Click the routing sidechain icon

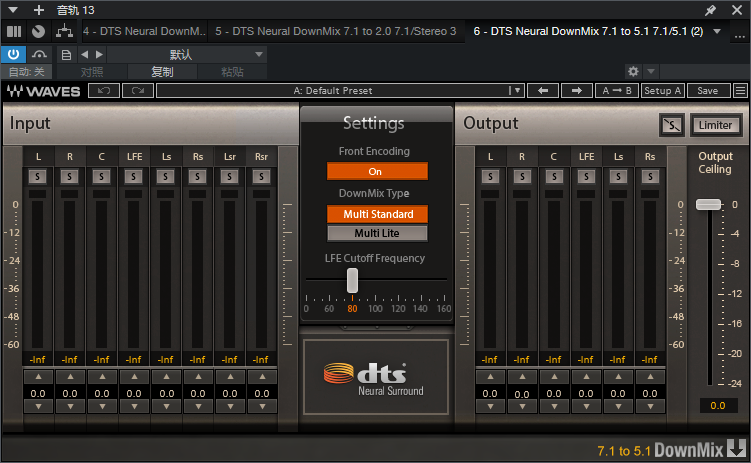pyautogui.click(x=64, y=32)
